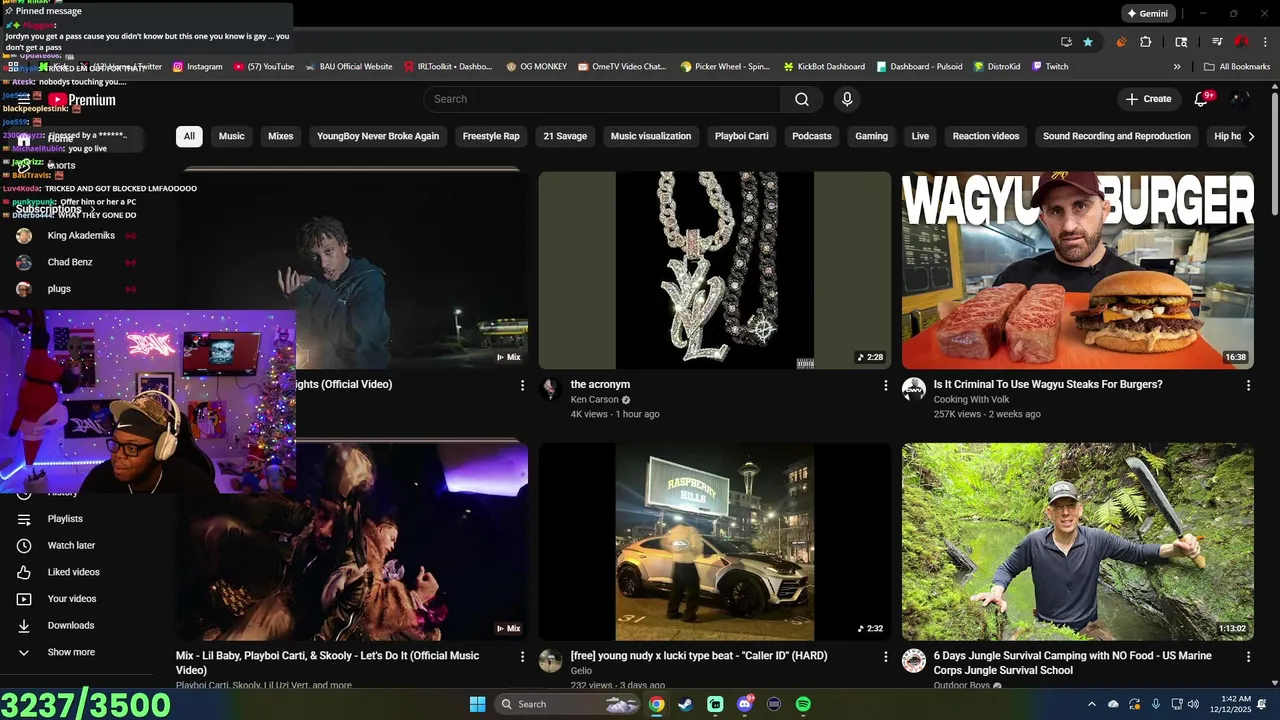
Task: Open the Chad Benz subscription
Action: [70, 262]
